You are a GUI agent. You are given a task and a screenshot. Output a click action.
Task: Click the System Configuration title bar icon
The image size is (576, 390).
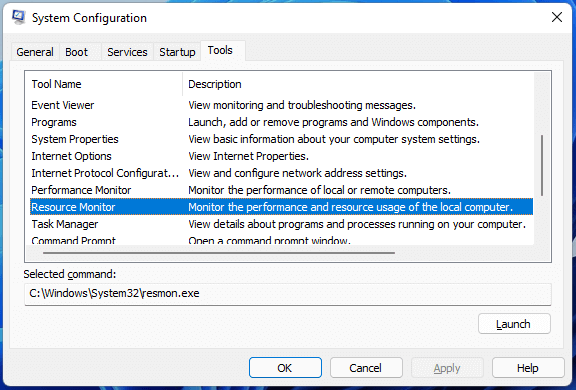click(18, 17)
